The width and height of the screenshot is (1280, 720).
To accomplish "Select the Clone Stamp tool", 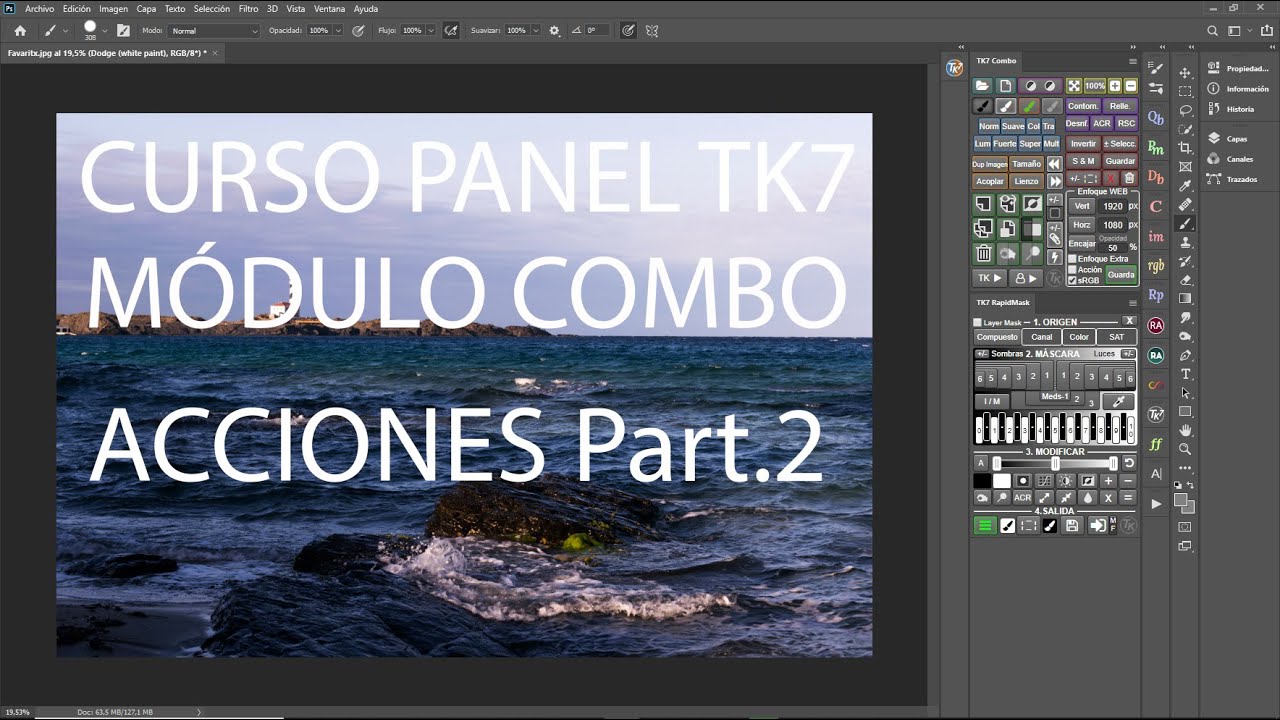I will click(x=1185, y=243).
